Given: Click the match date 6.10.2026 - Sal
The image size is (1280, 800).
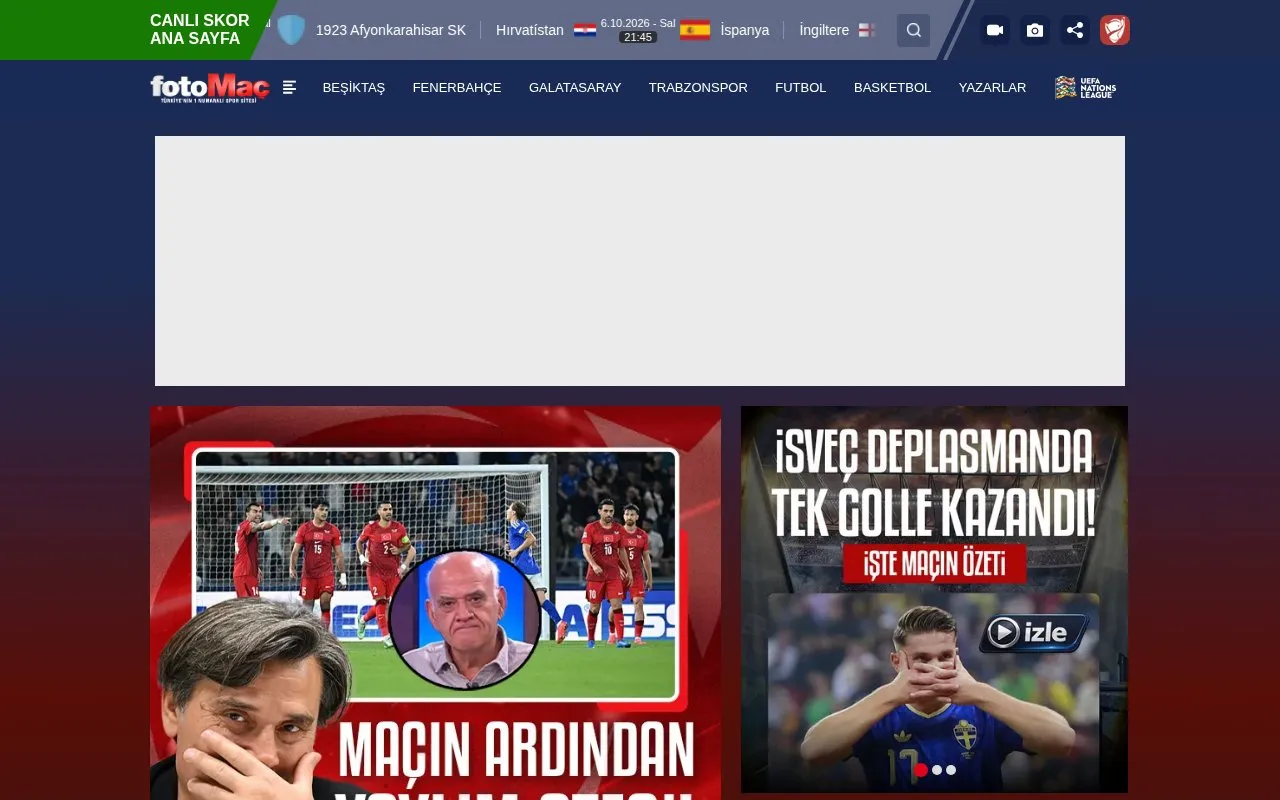Looking at the screenshot, I should click(638, 23).
